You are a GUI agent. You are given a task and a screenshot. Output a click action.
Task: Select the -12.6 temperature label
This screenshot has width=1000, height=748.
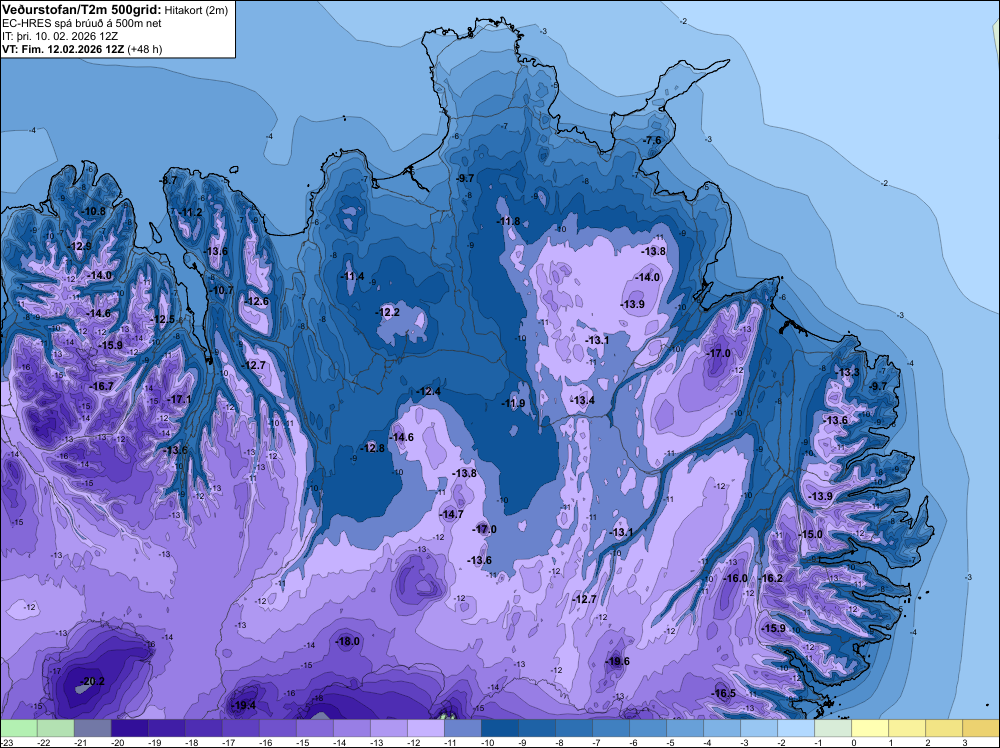256,302
